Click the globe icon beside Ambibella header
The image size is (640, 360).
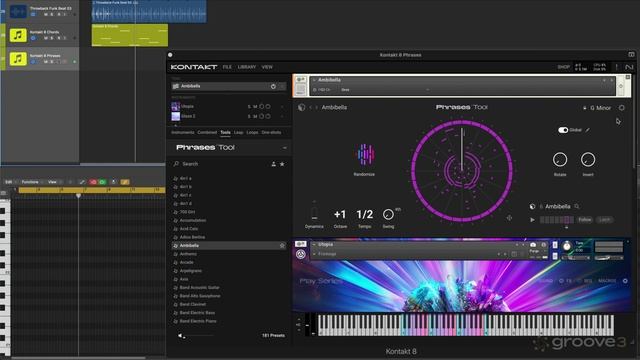click(x=302, y=107)
